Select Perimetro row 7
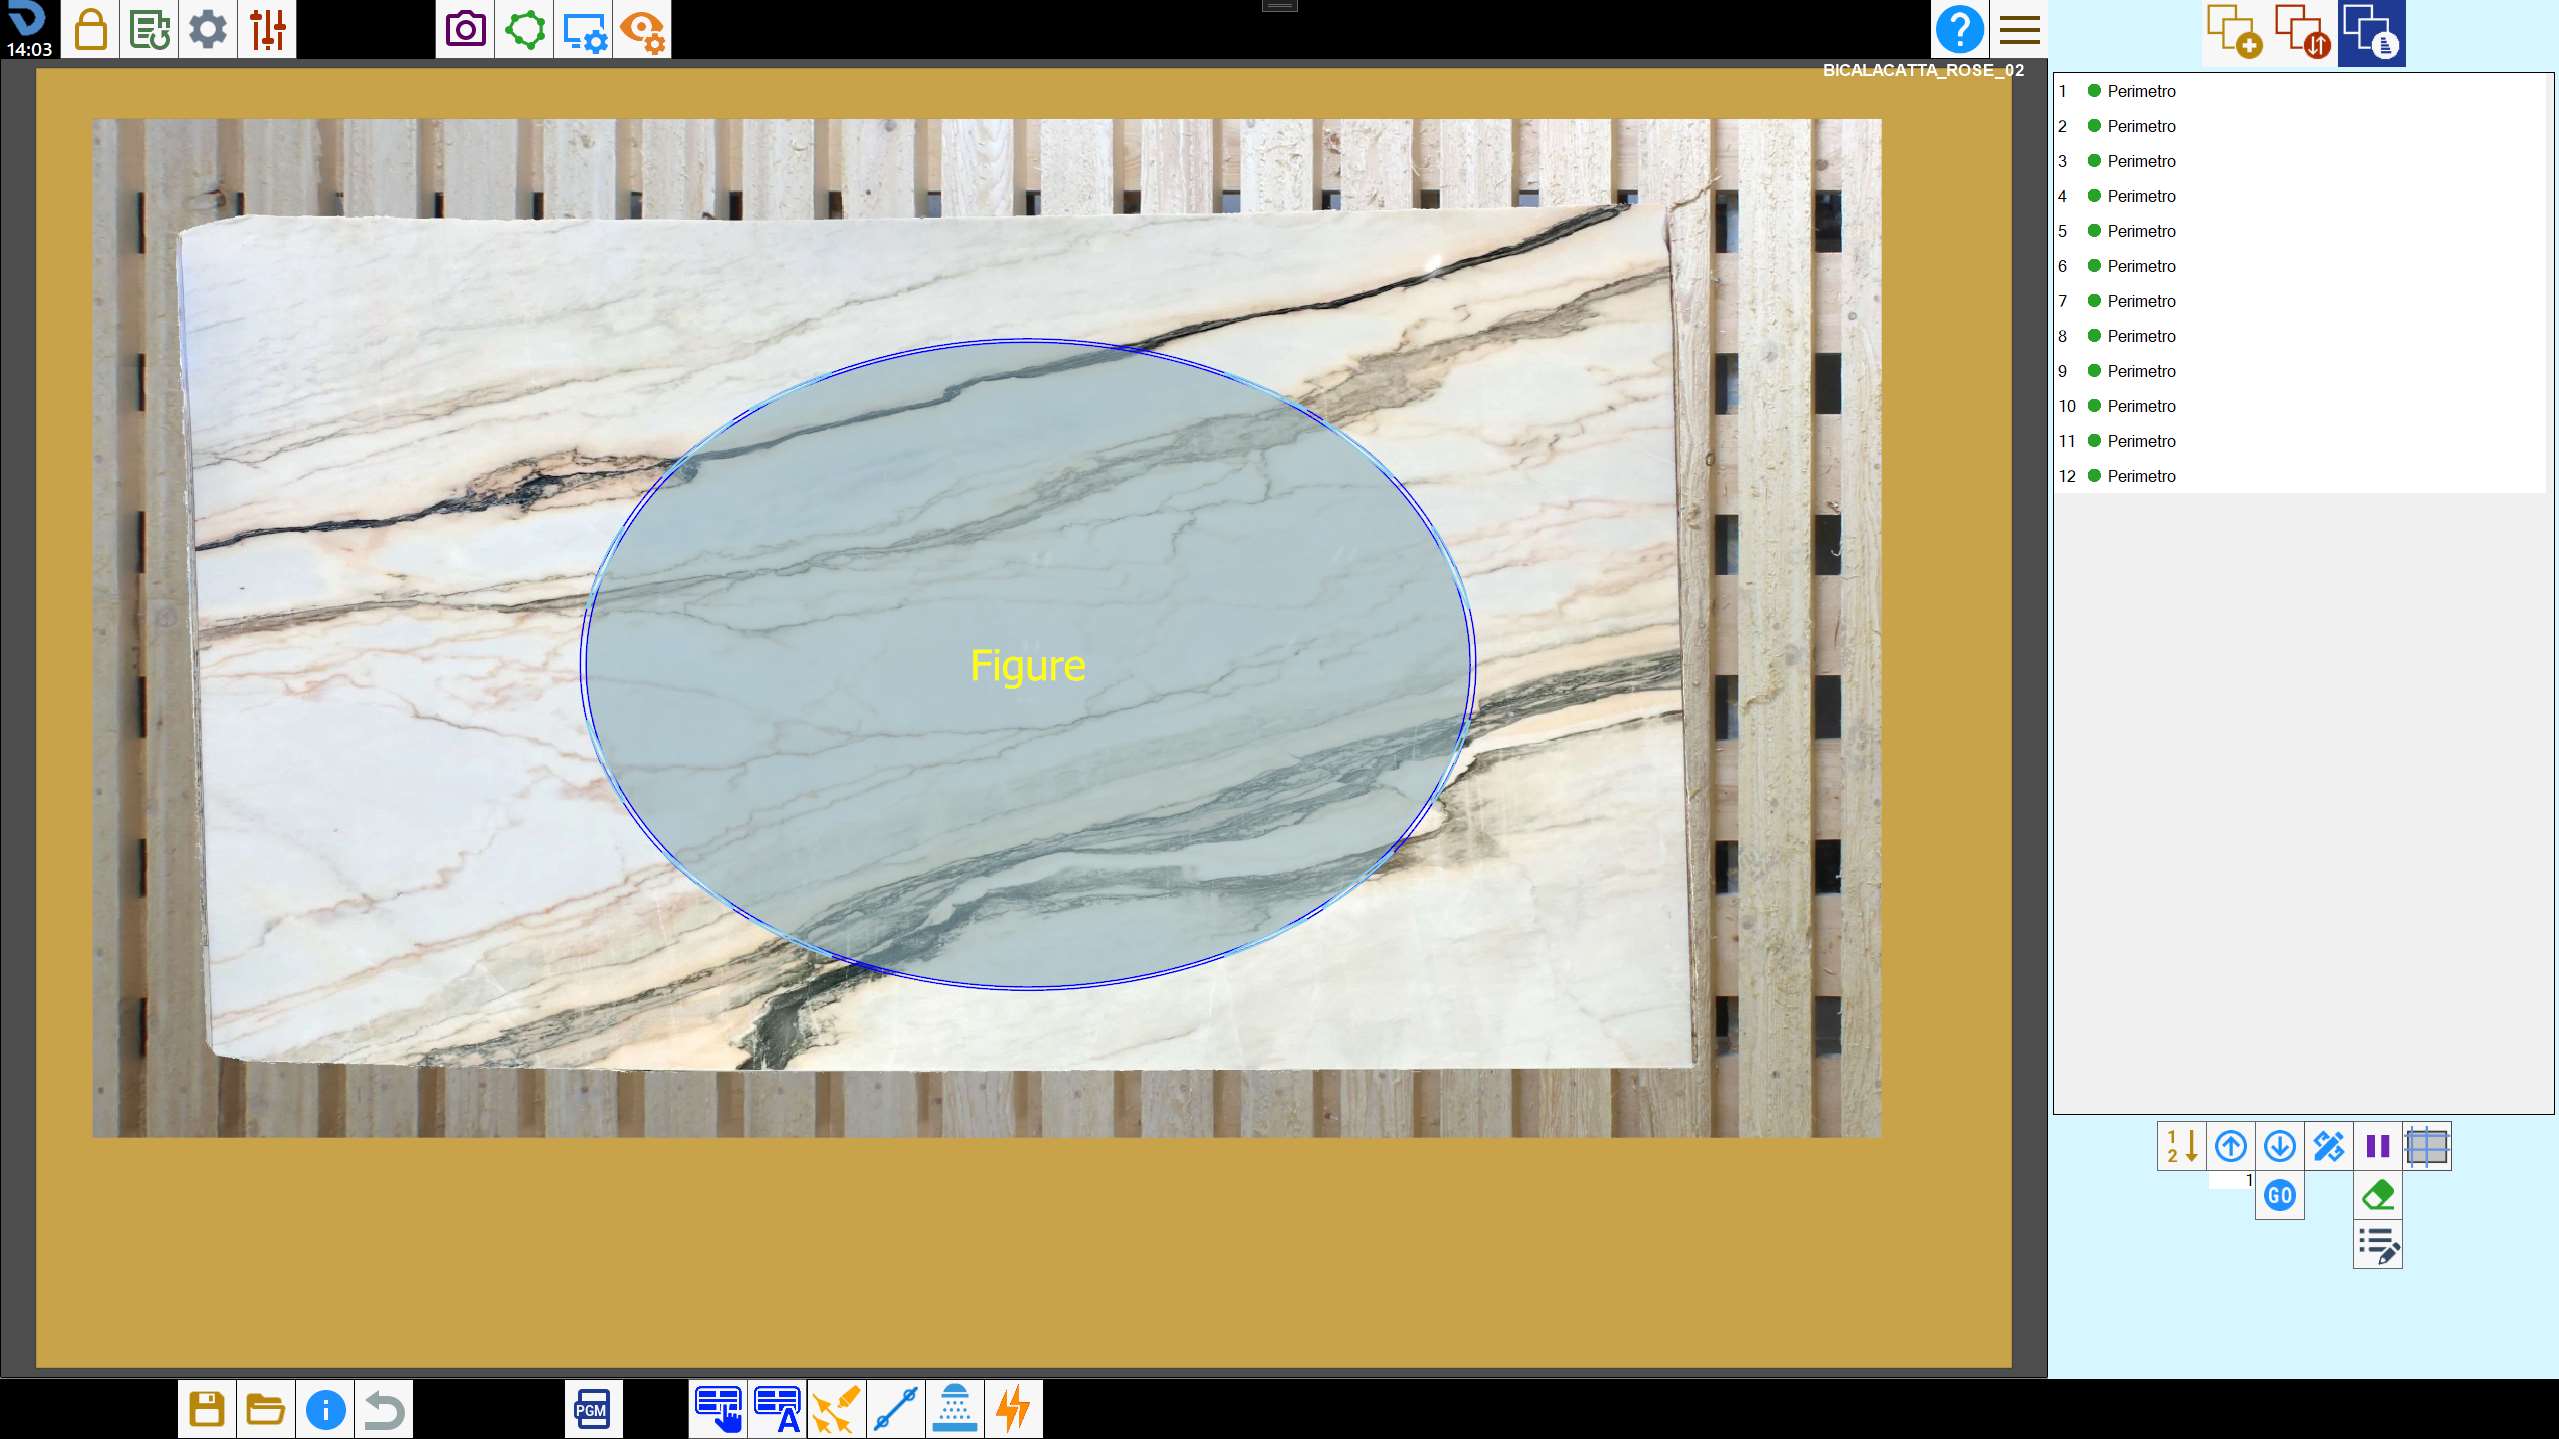2559x1439 pixels. pyautogui.click(x=2299, y=301)
